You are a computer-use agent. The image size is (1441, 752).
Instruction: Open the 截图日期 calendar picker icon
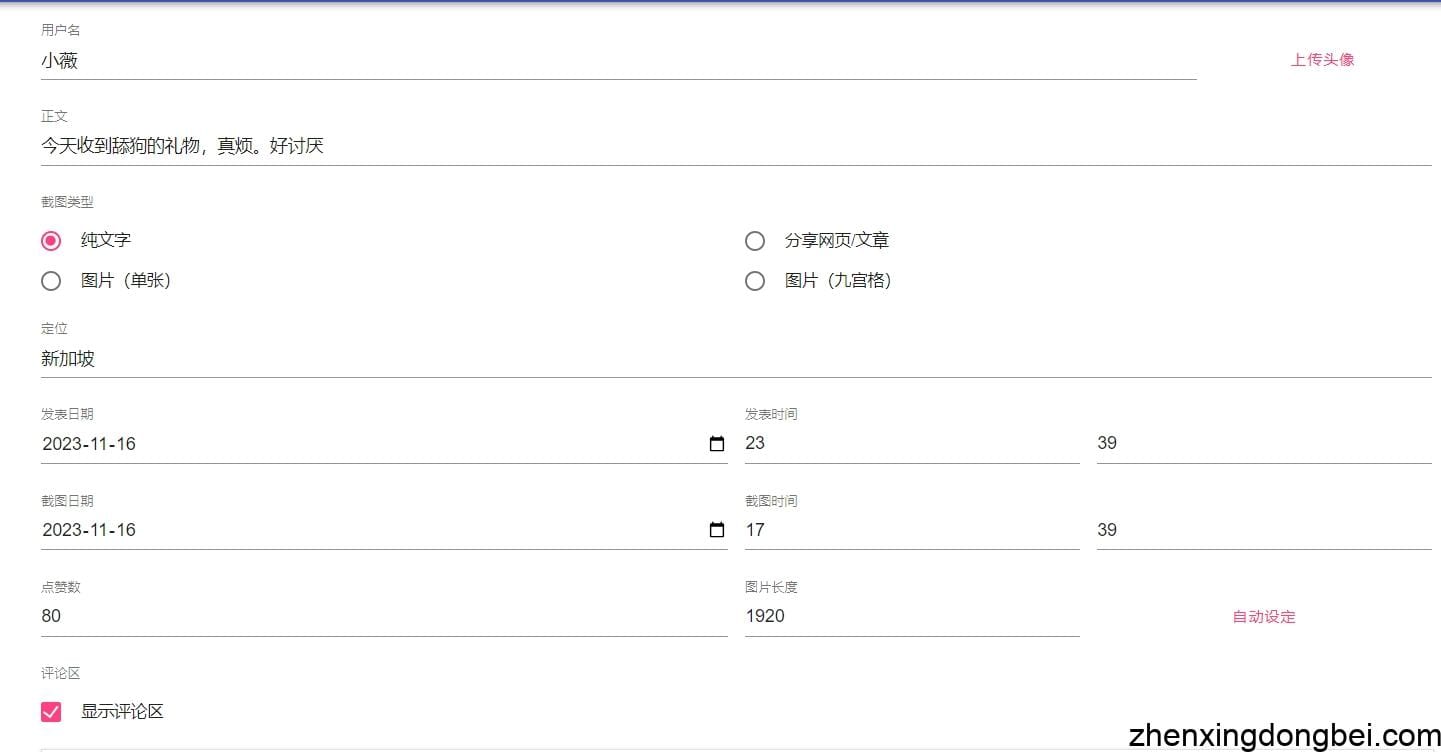pos(717,530)
